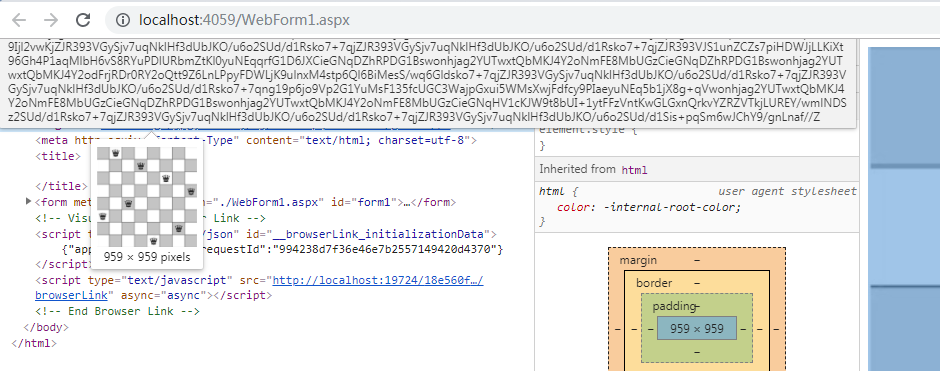Click the margin region in box model
Image resolution: width=940 pixels, height=371 pixels.
638,260
